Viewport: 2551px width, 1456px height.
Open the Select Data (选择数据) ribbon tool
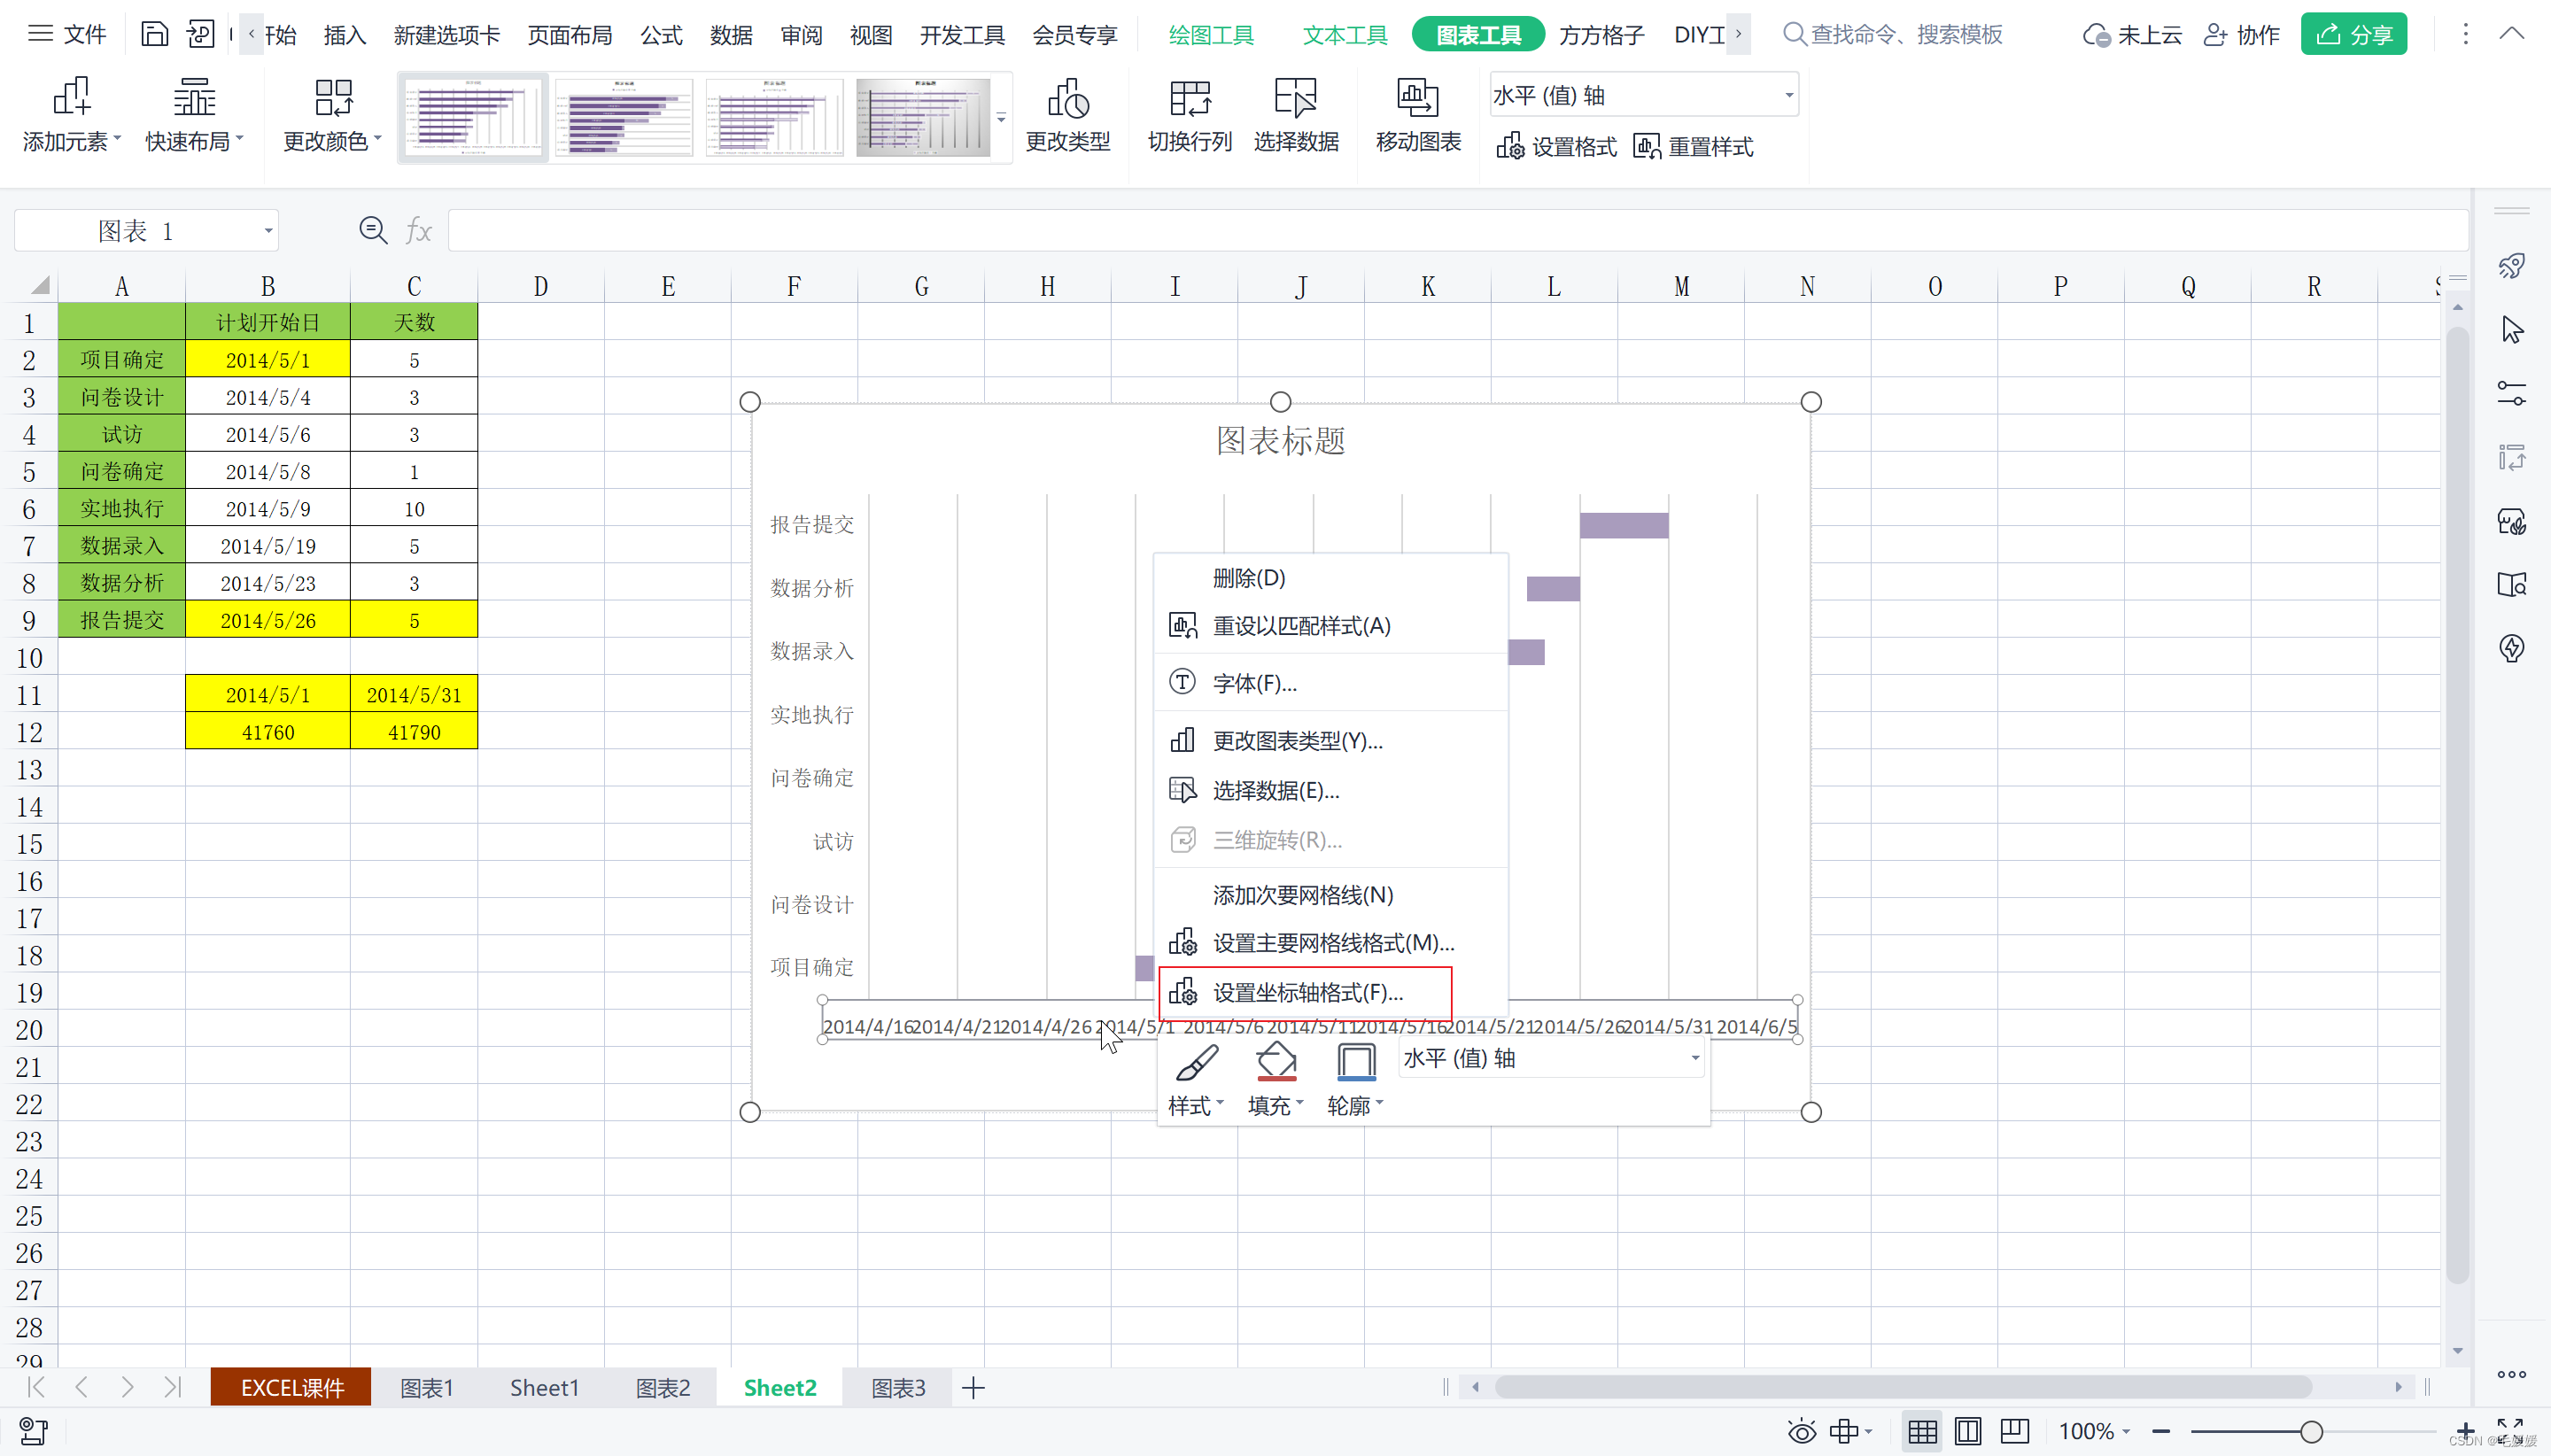click(x=1295, y=98)
